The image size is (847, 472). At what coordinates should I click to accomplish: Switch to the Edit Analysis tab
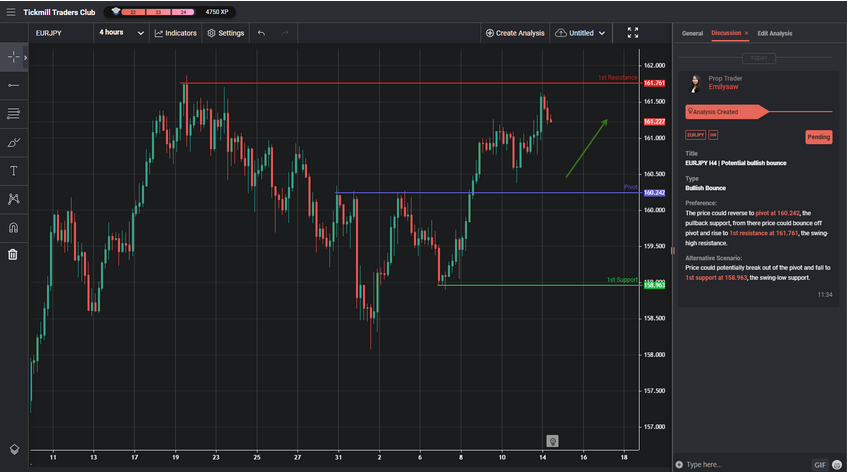point(775,33)
